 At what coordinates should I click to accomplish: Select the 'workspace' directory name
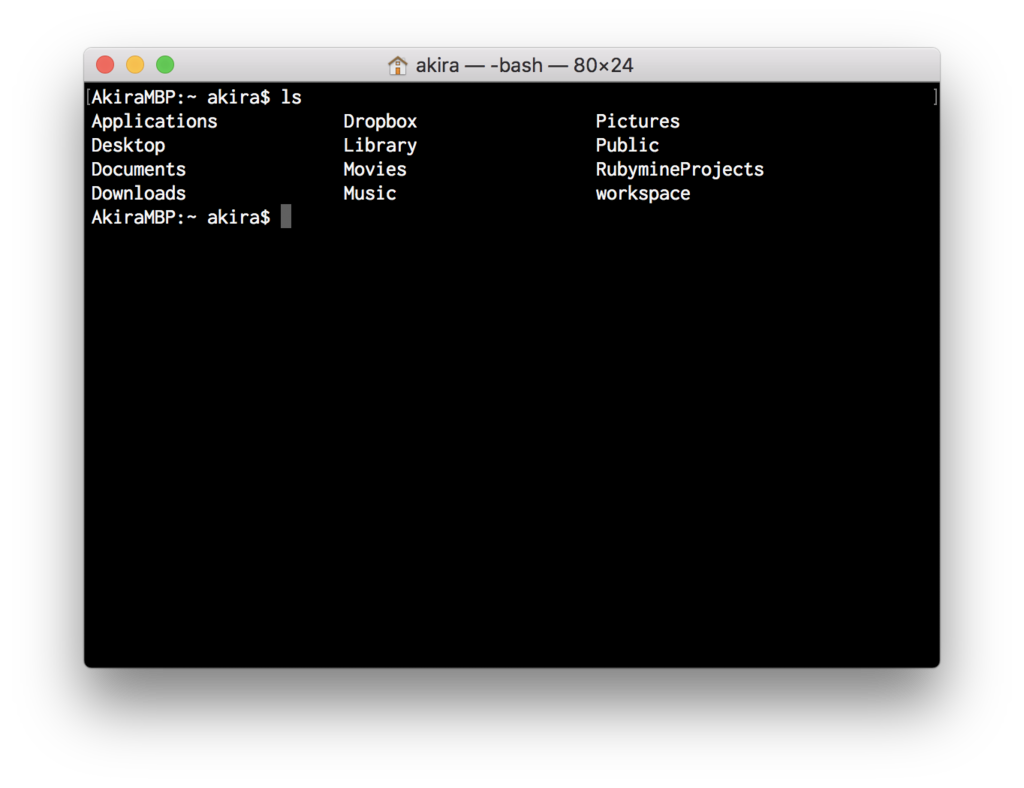click(643, 194)
